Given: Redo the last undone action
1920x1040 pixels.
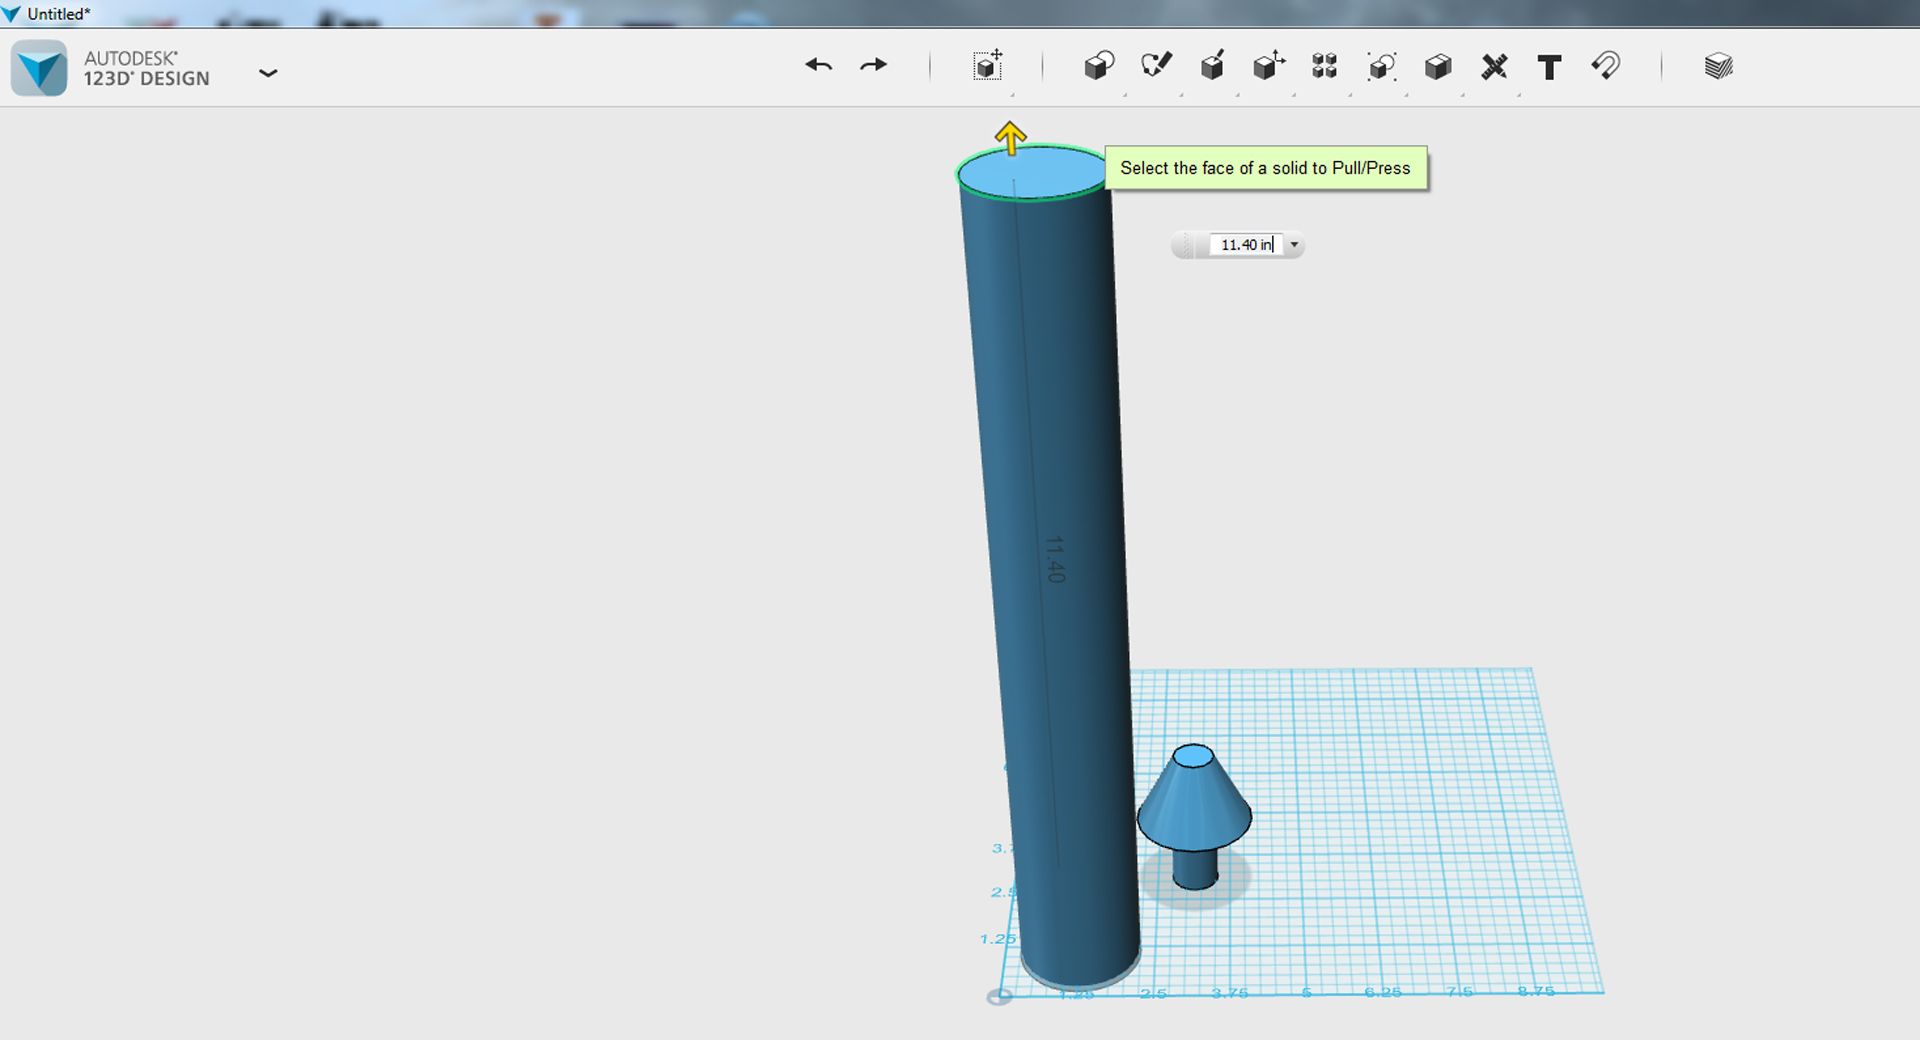Looking at the screenshot, I should 873,66.
